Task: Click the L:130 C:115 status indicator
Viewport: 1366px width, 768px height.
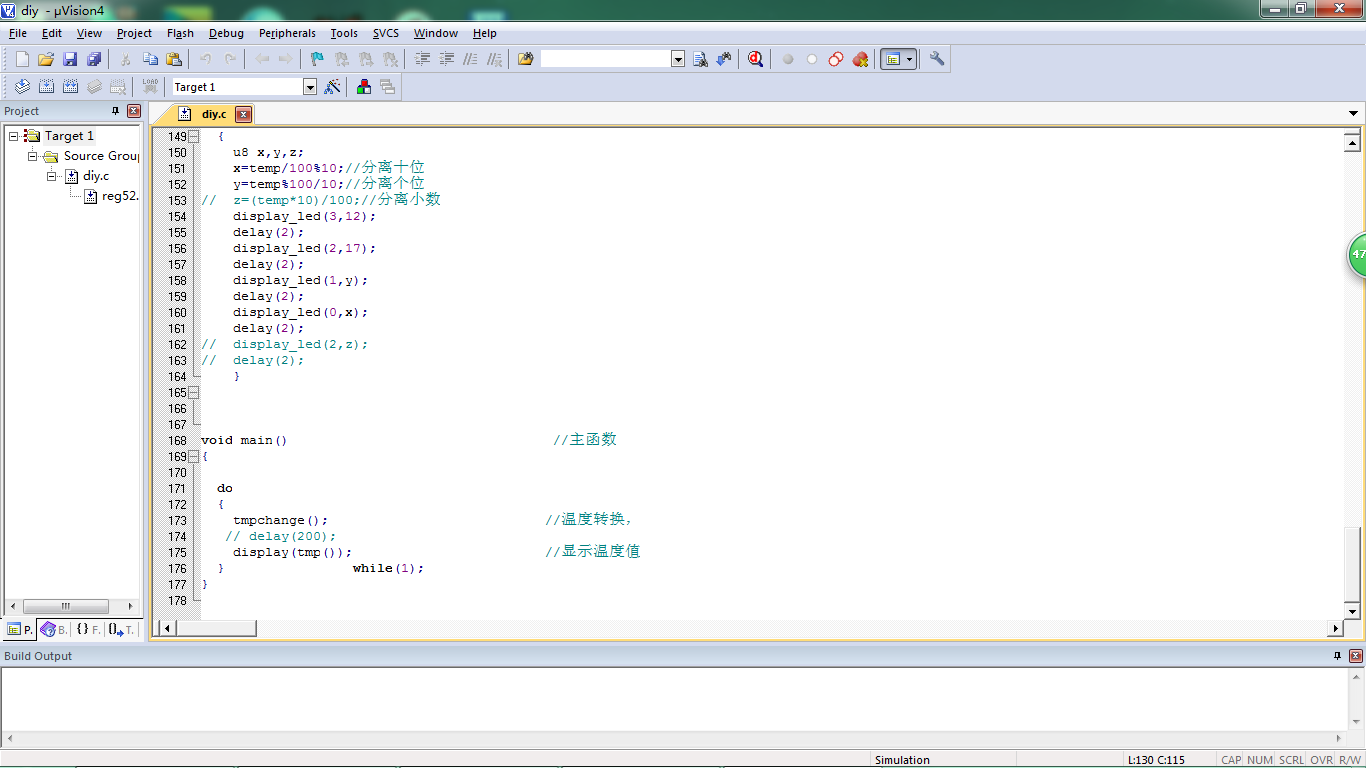Action: click(x=1157, y=760)
